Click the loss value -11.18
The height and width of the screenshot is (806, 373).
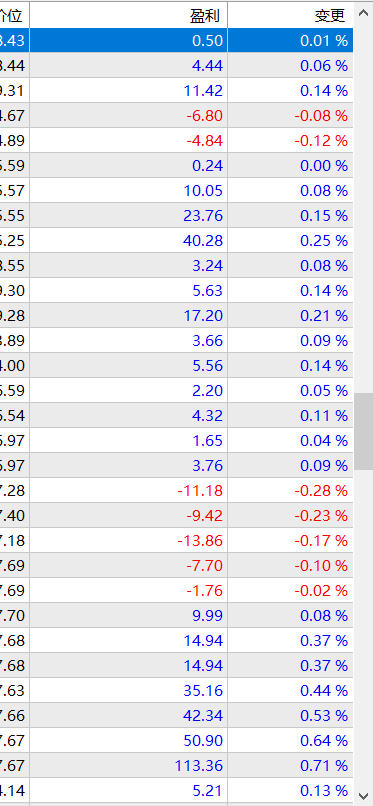pyautogui.click(x=200, y=491)
